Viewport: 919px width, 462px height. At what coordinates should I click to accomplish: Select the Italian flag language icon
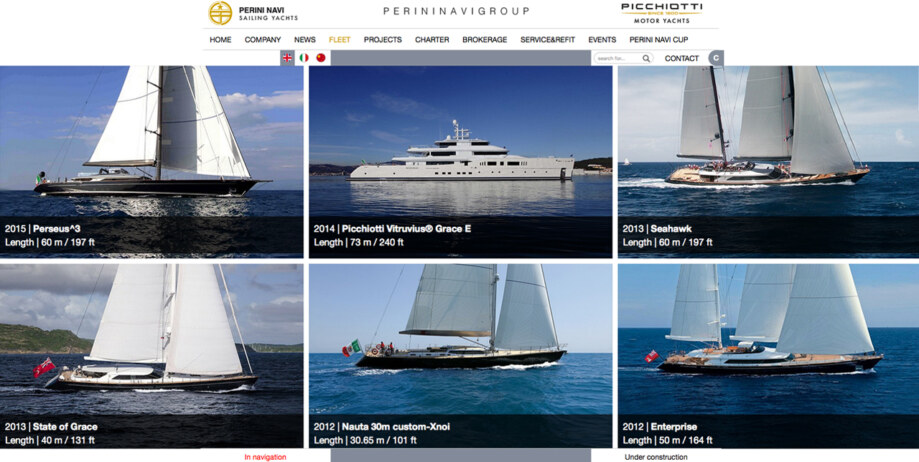304,57
